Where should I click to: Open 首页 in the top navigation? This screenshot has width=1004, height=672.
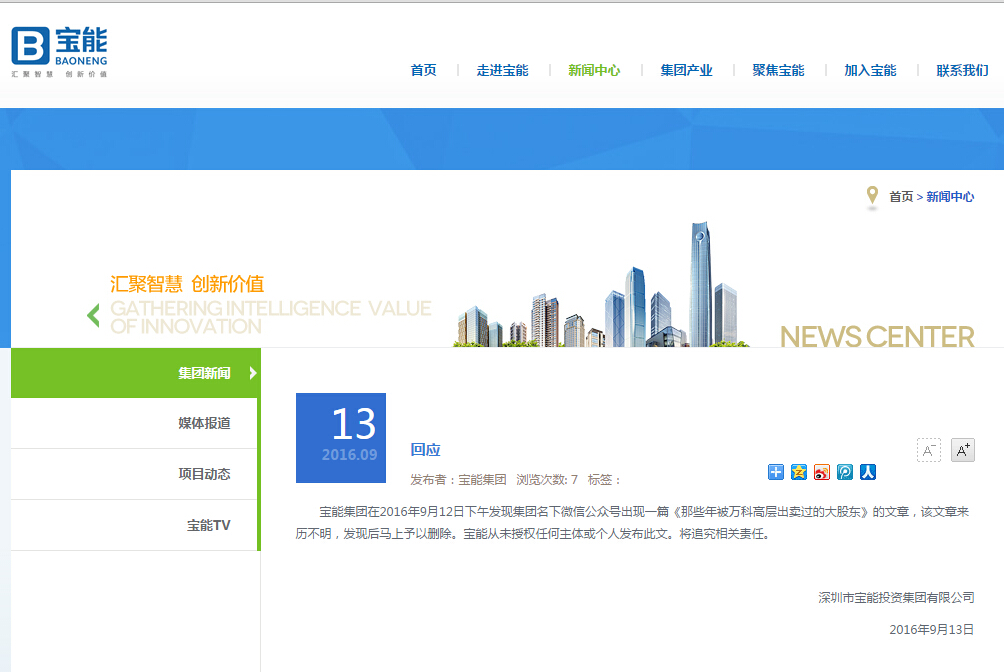point(423,70)
